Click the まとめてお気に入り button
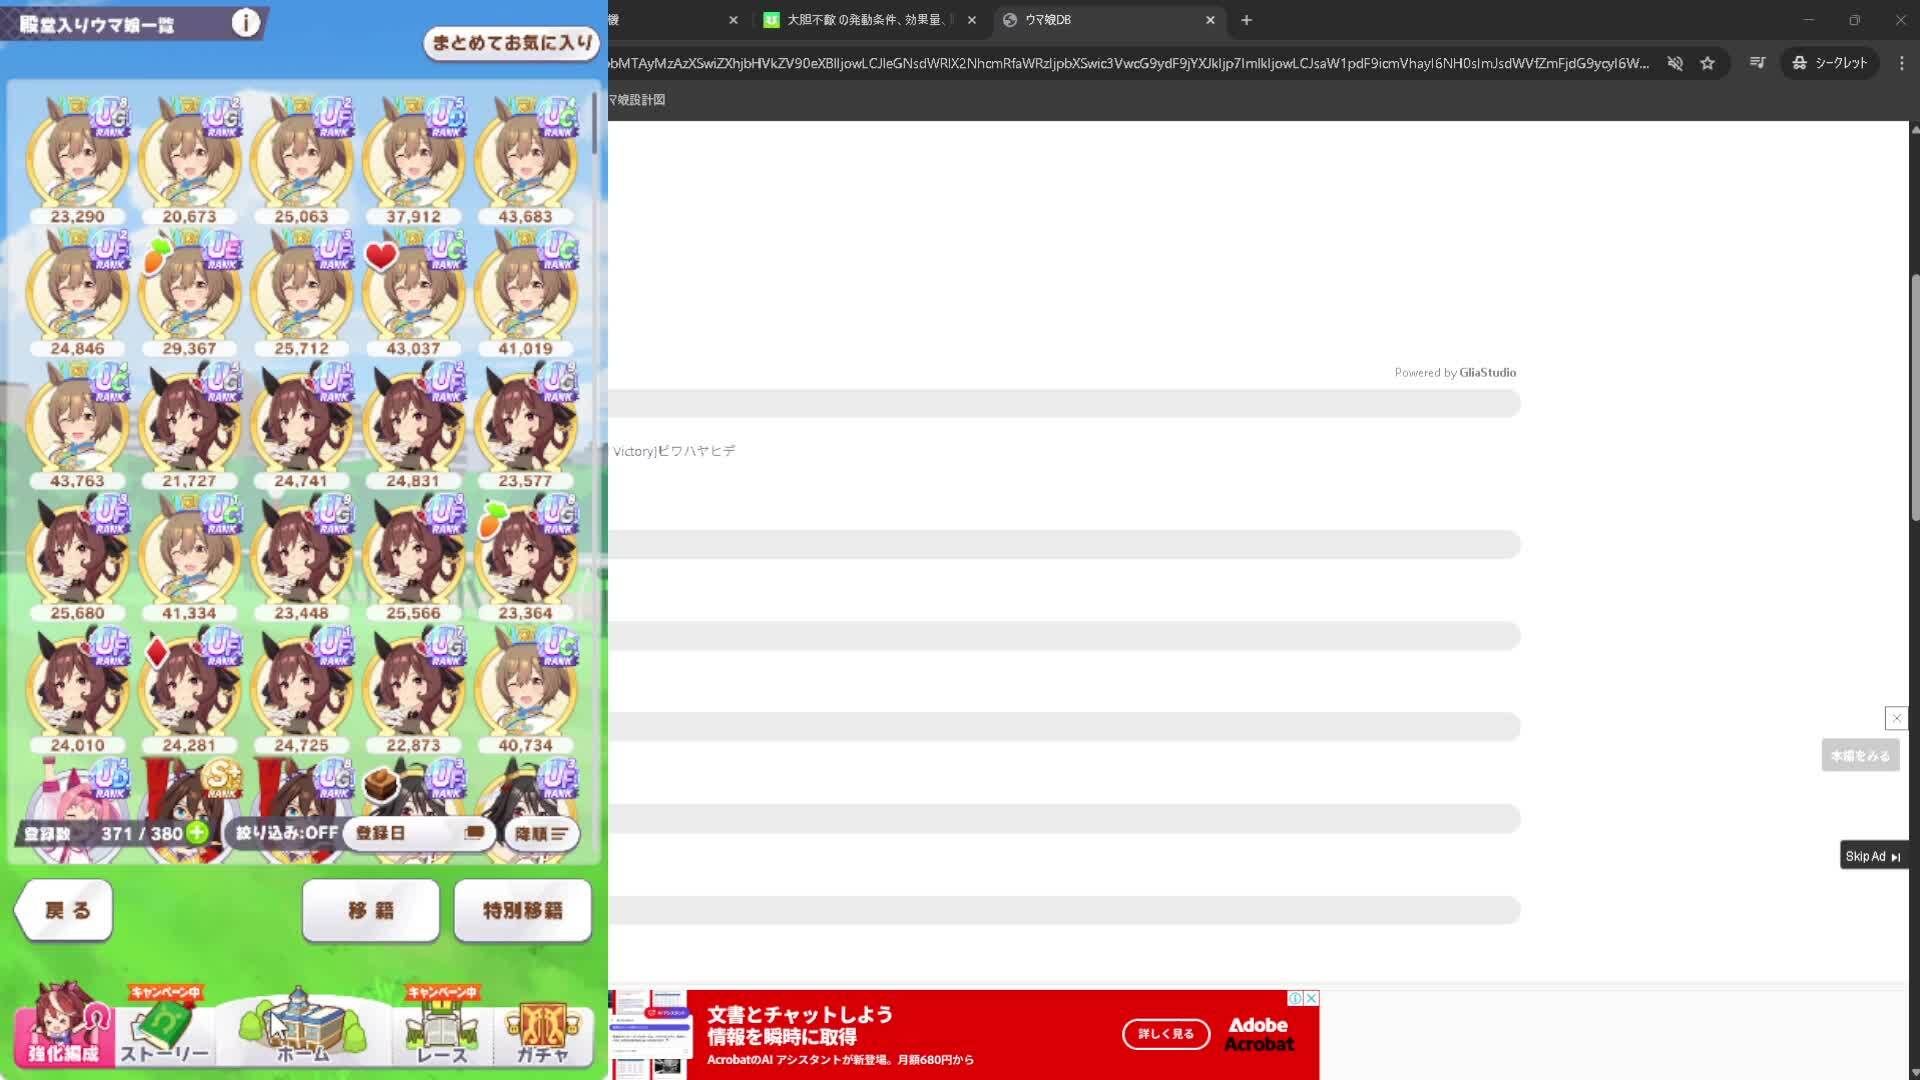Viewport: 1920px width, 1080px height. click(x=513, y=43)
